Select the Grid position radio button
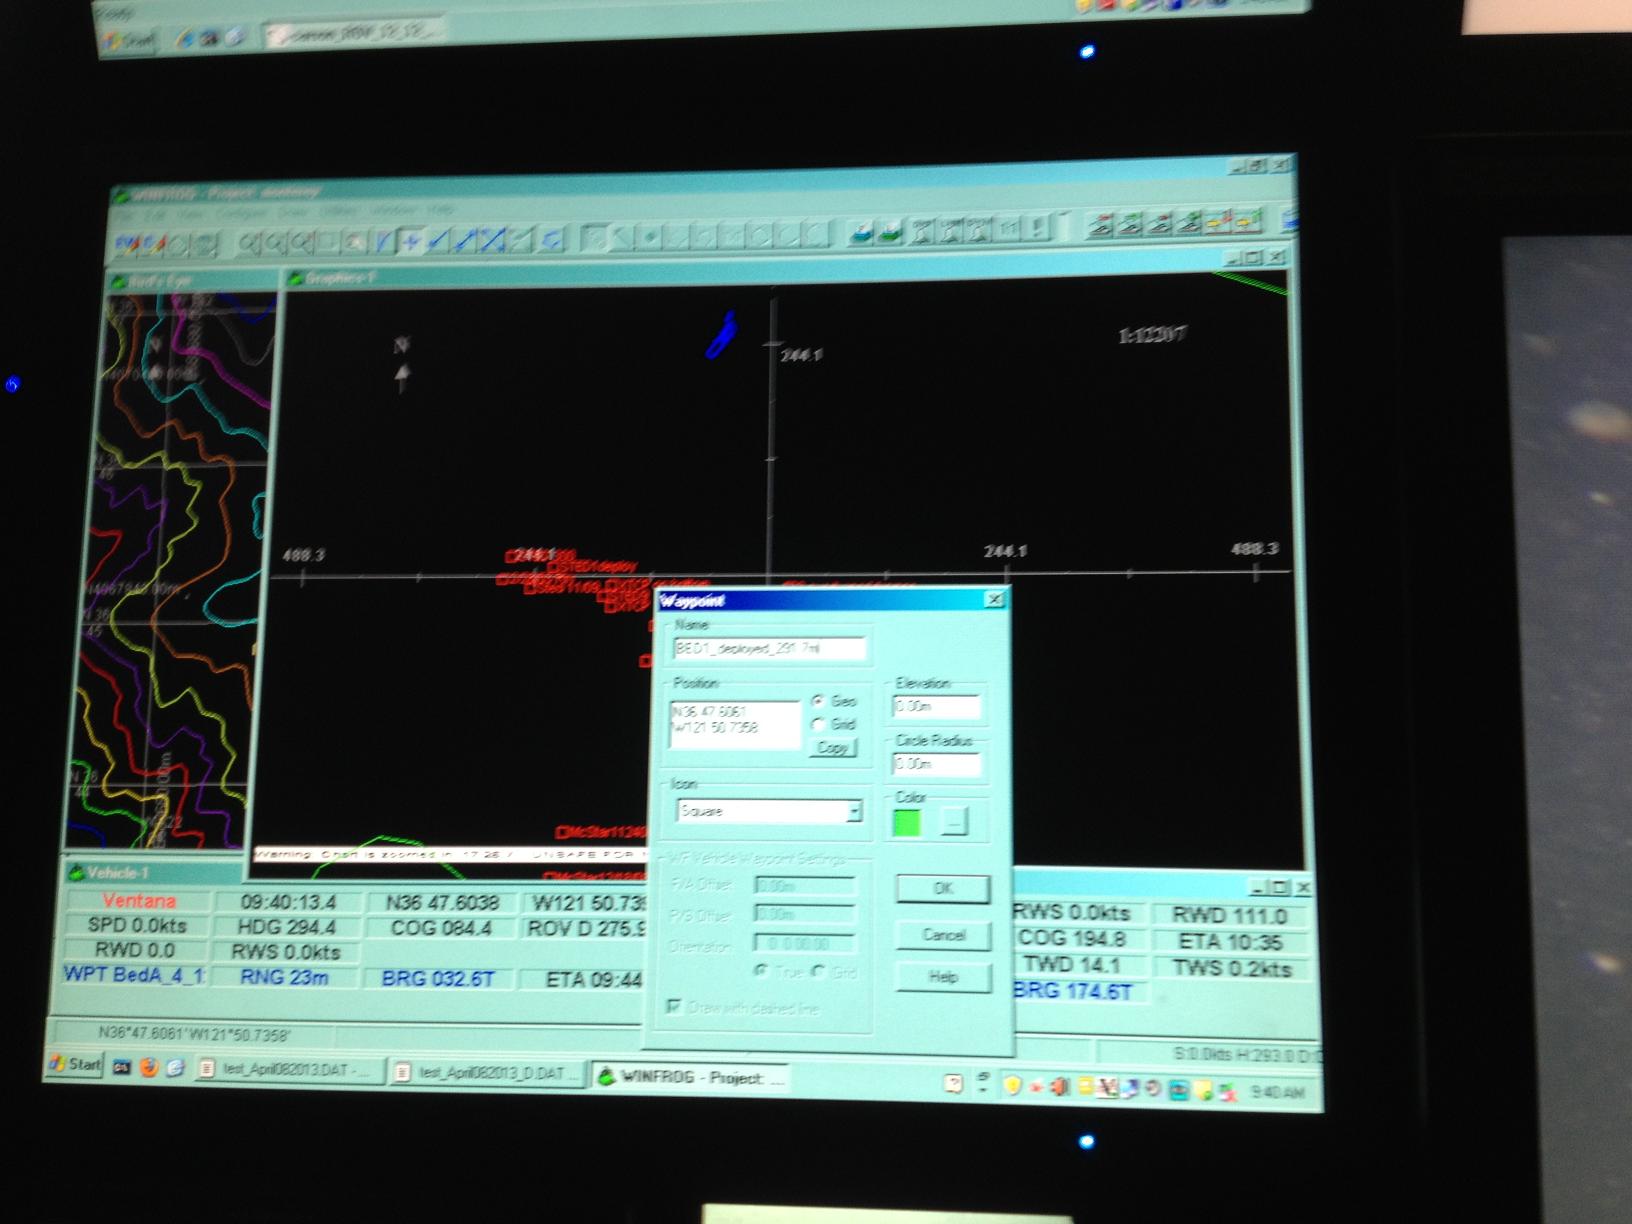This screenshot has height=1224, width=1632. (x=820, y=723)
